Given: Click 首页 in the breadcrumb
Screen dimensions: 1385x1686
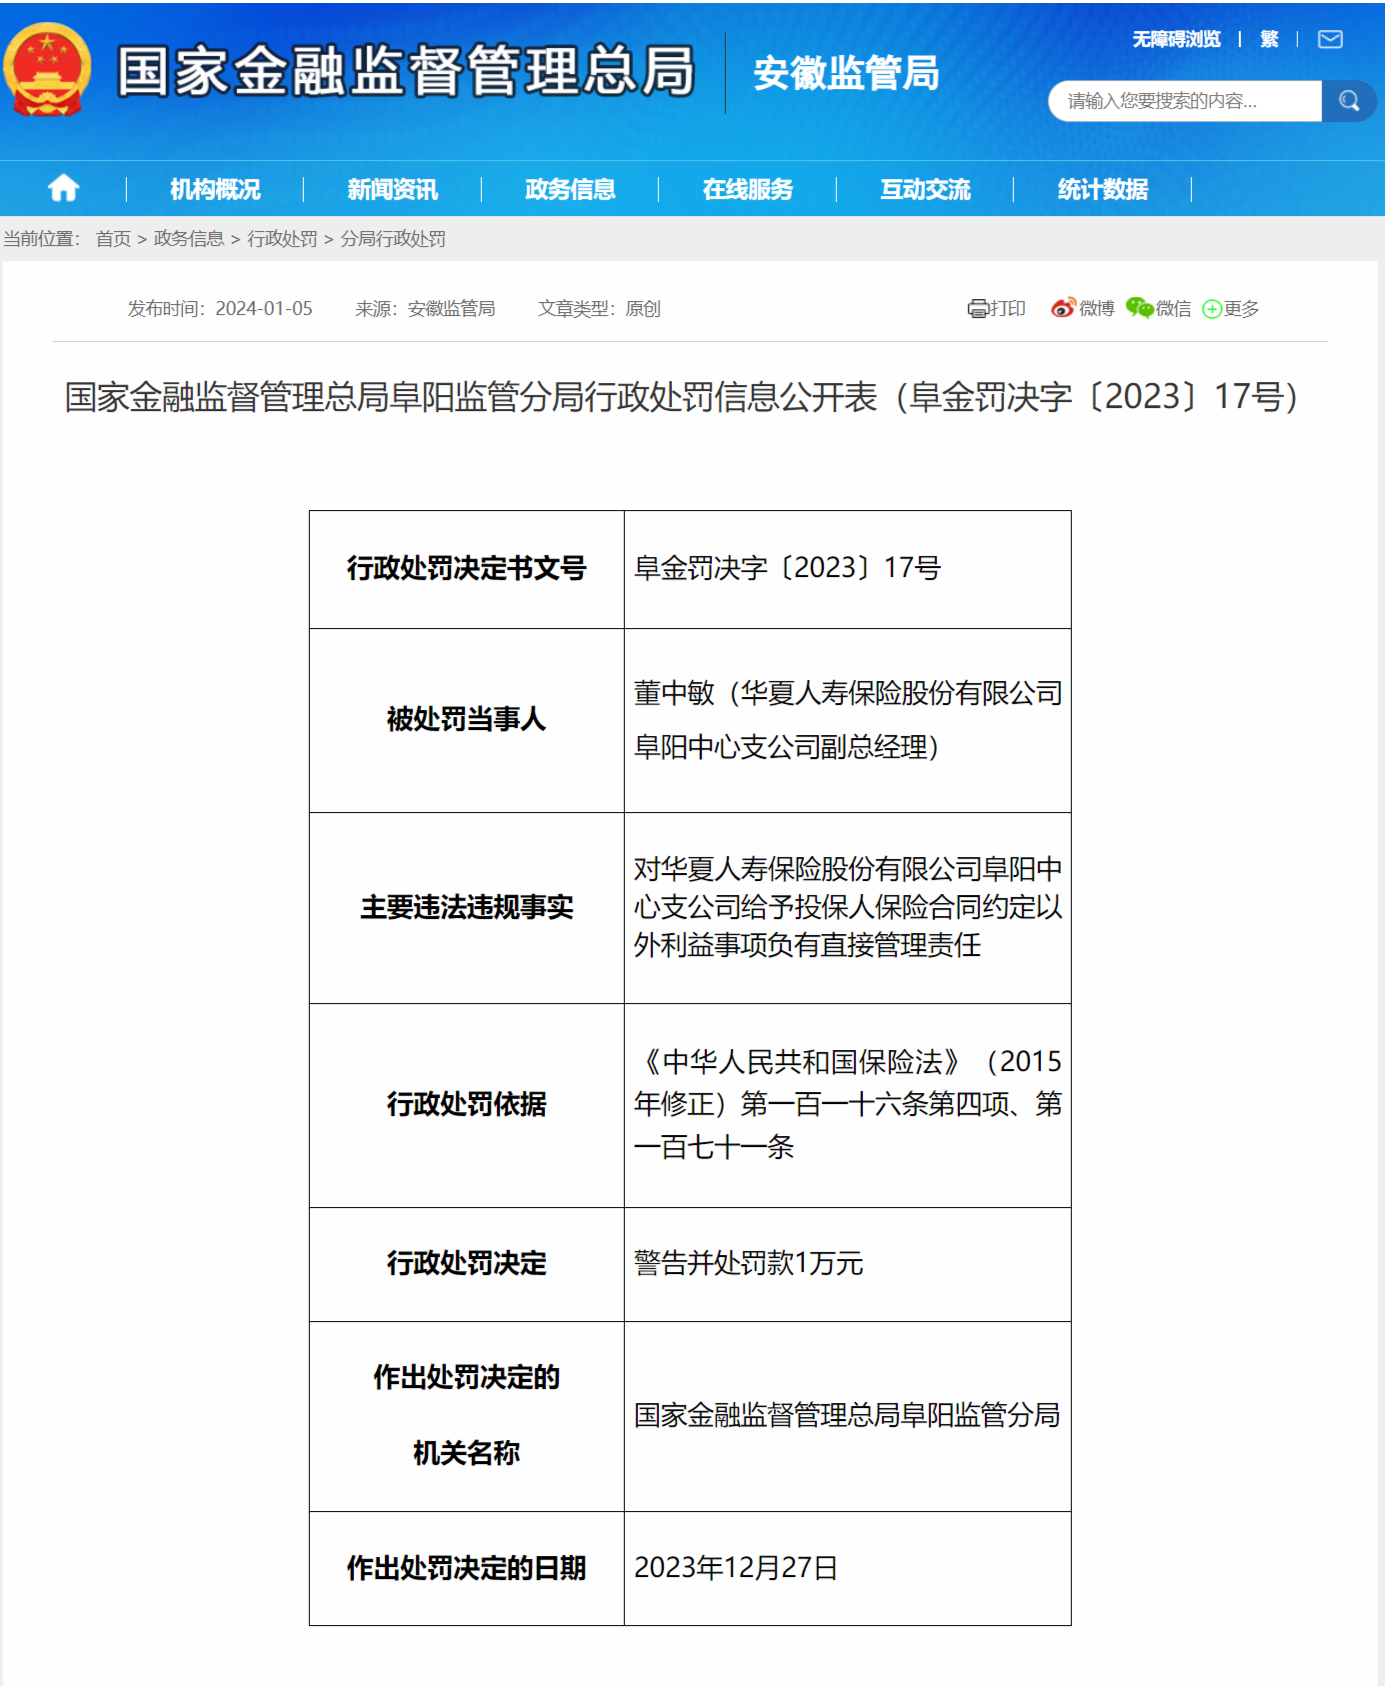Looking at the screenshot, I should pos(113,239).
